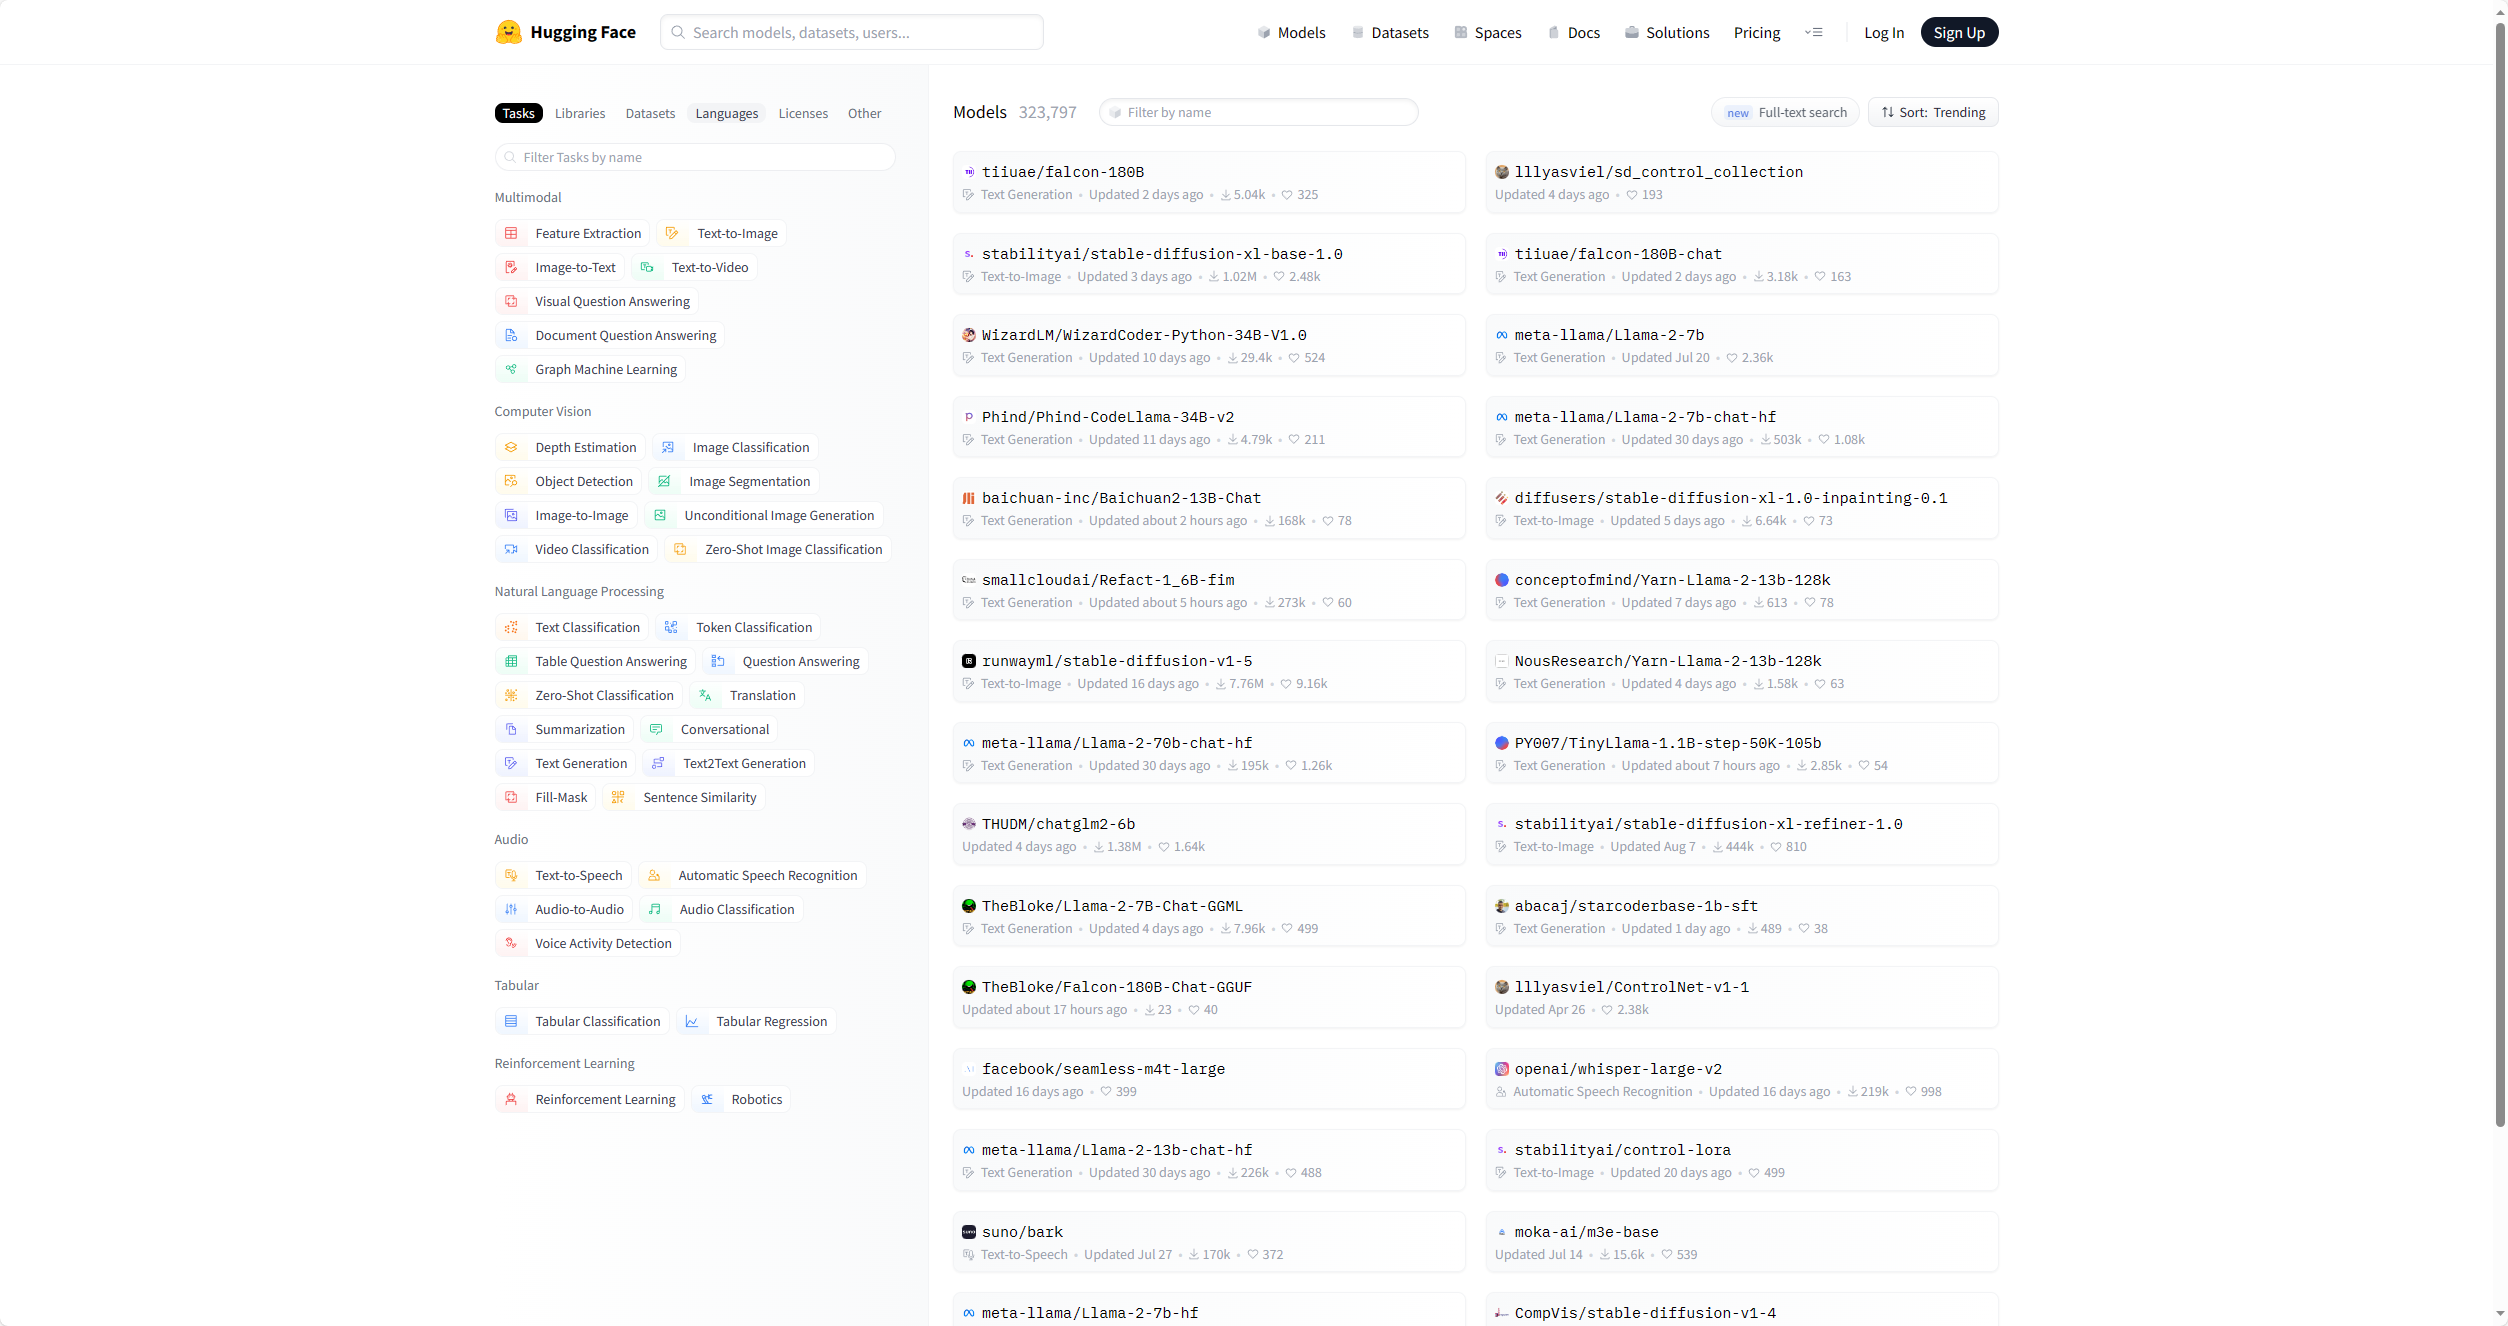
Task: Select the Sentence Similarity task filter
Action: point(684,797)
